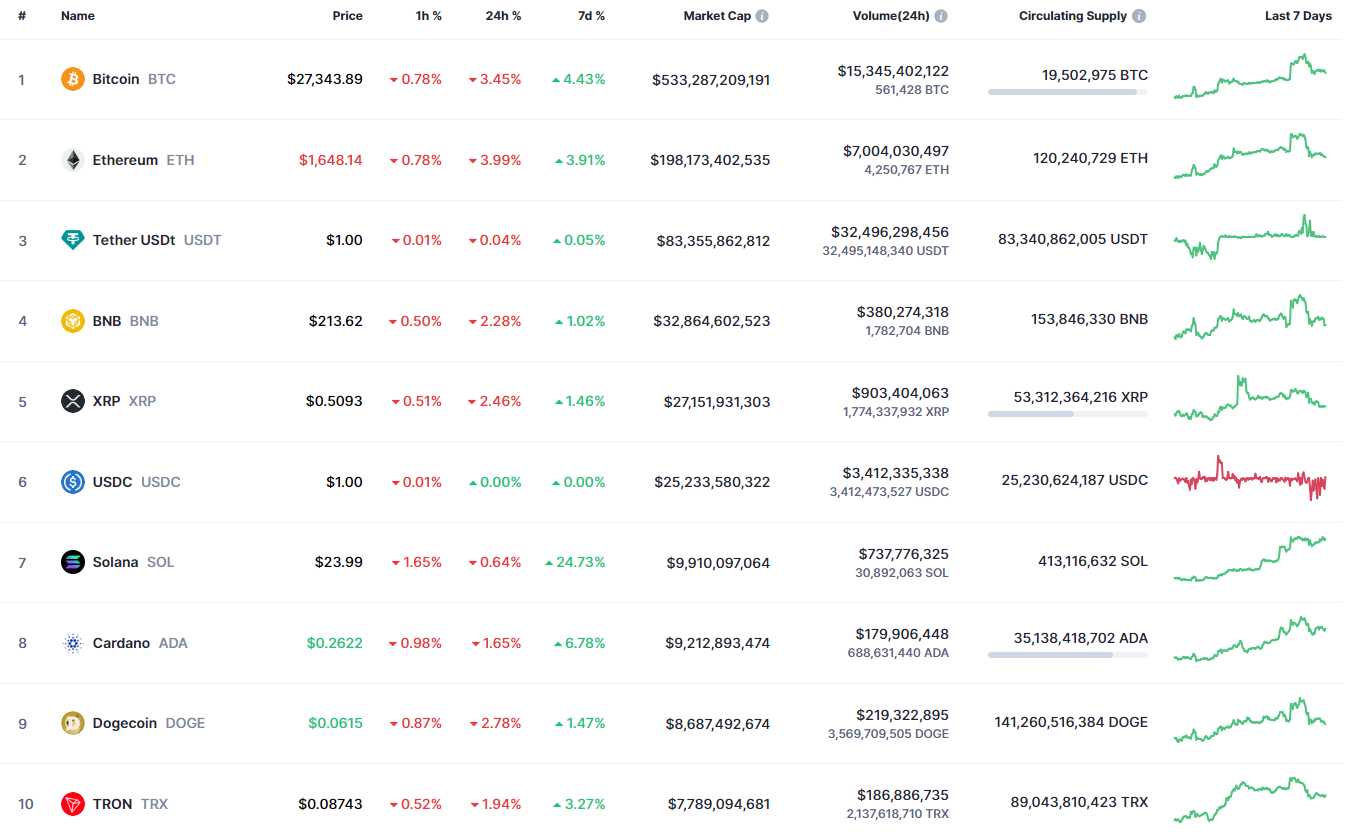Click the Dogecoin logo icon
This screenshot has height=837, width=1355.
pyautogui.click(x=73, y=723)
